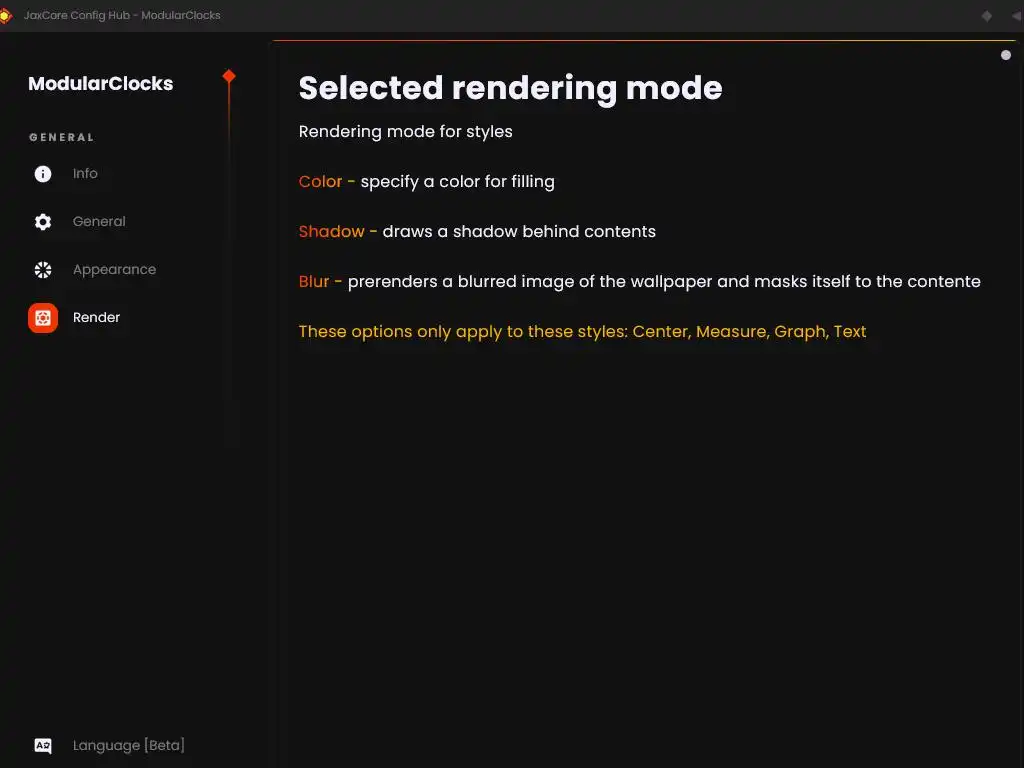Click the window title 'JaxCore Config Hub - ModularClocks'
1024x768 pixels.
point(122,15)
